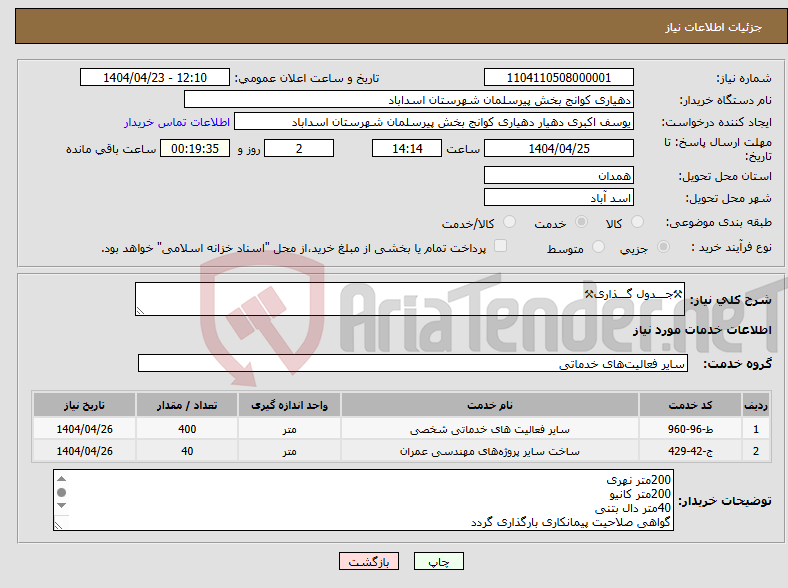Click service code ط-96-960 cell
Screen dimensions: 788x588
(691, 429)
